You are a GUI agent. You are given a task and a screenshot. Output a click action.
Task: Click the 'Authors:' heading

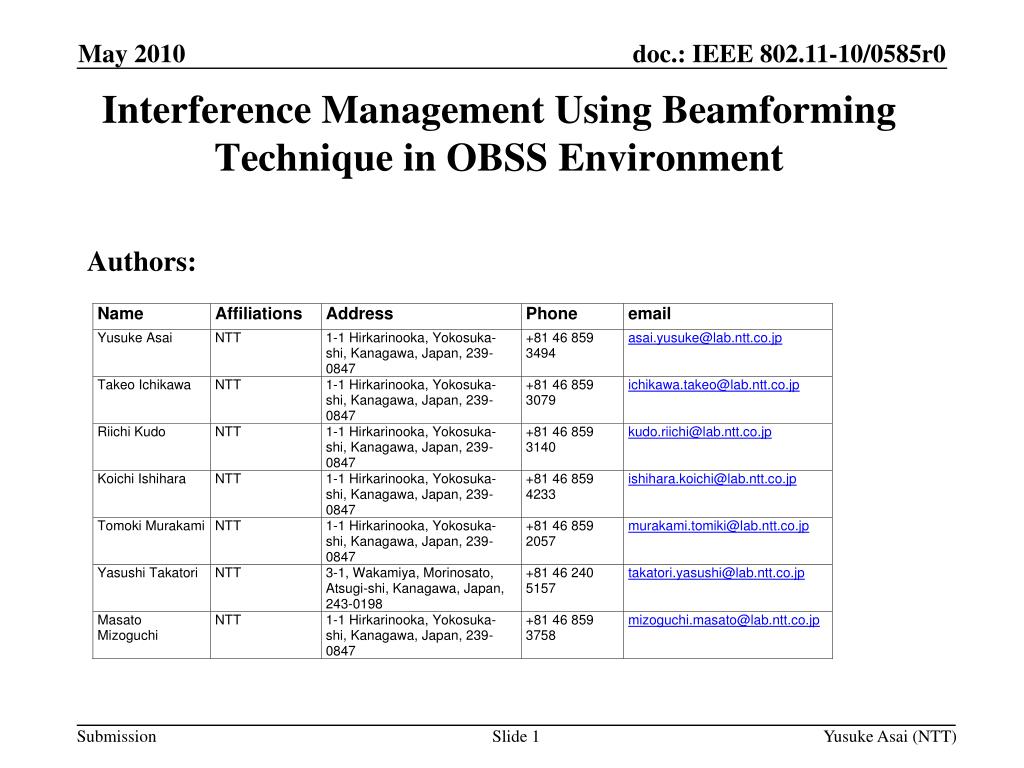pyautogui.click(x=142, y=262)
